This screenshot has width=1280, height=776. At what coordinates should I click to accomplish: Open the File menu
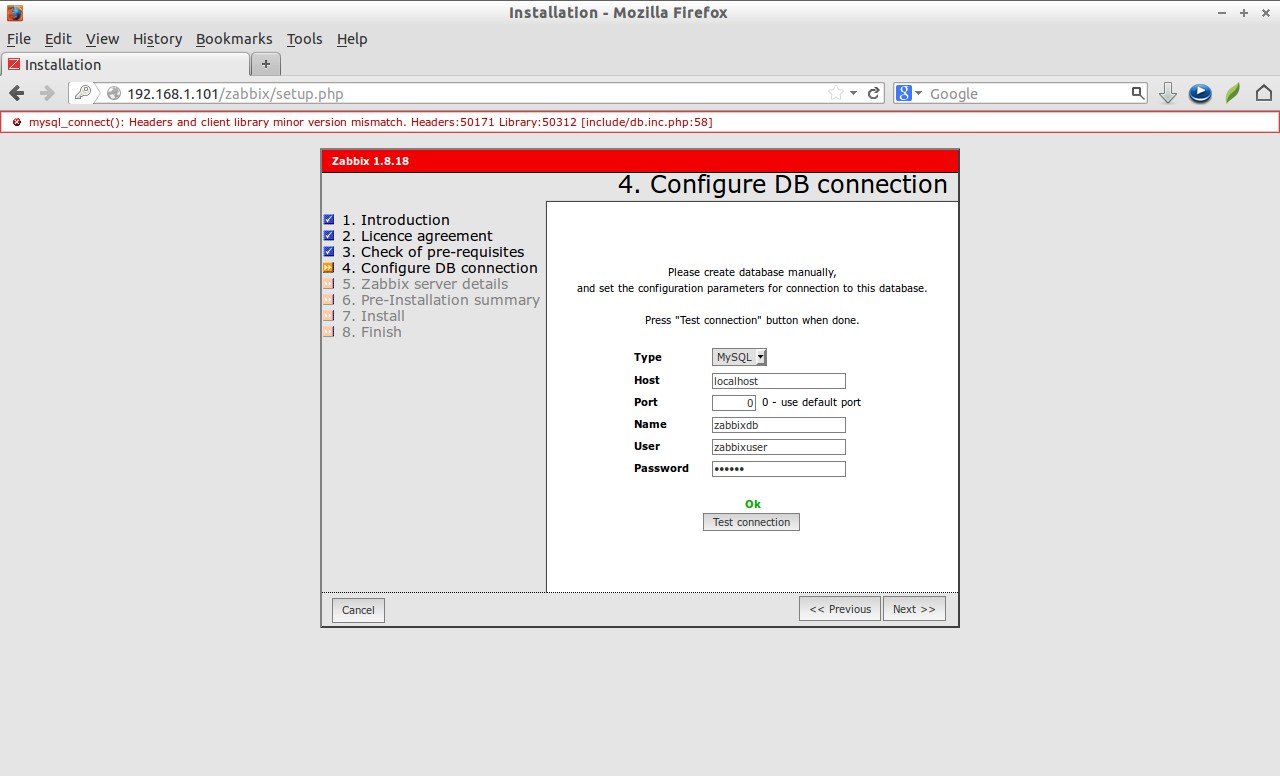19,39
